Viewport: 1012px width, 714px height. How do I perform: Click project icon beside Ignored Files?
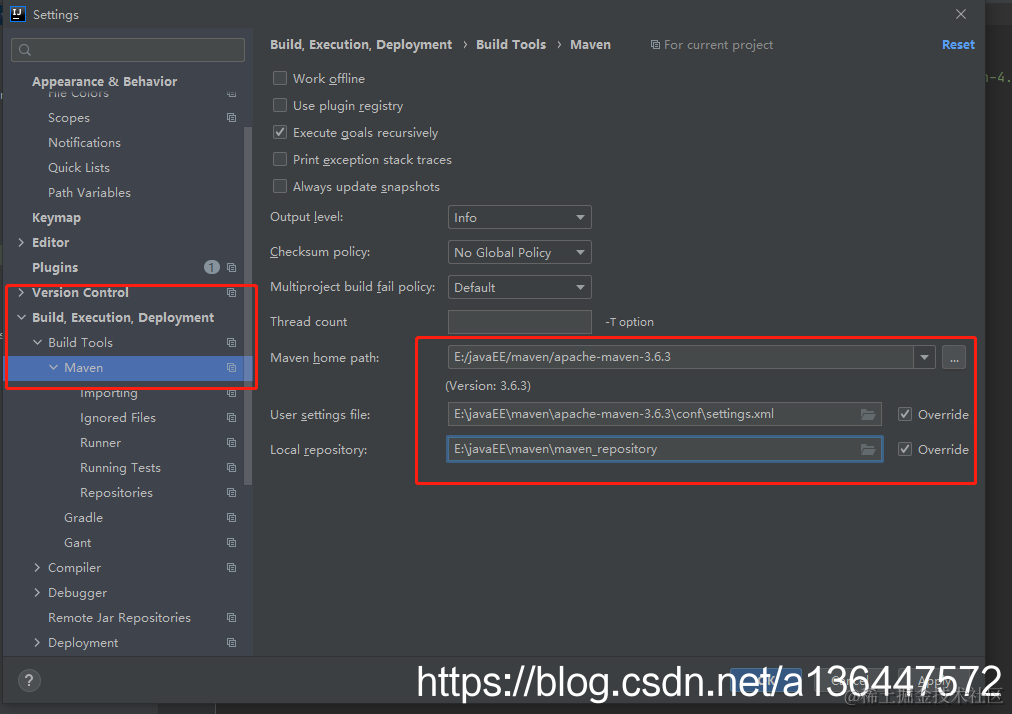click(232, 418)
